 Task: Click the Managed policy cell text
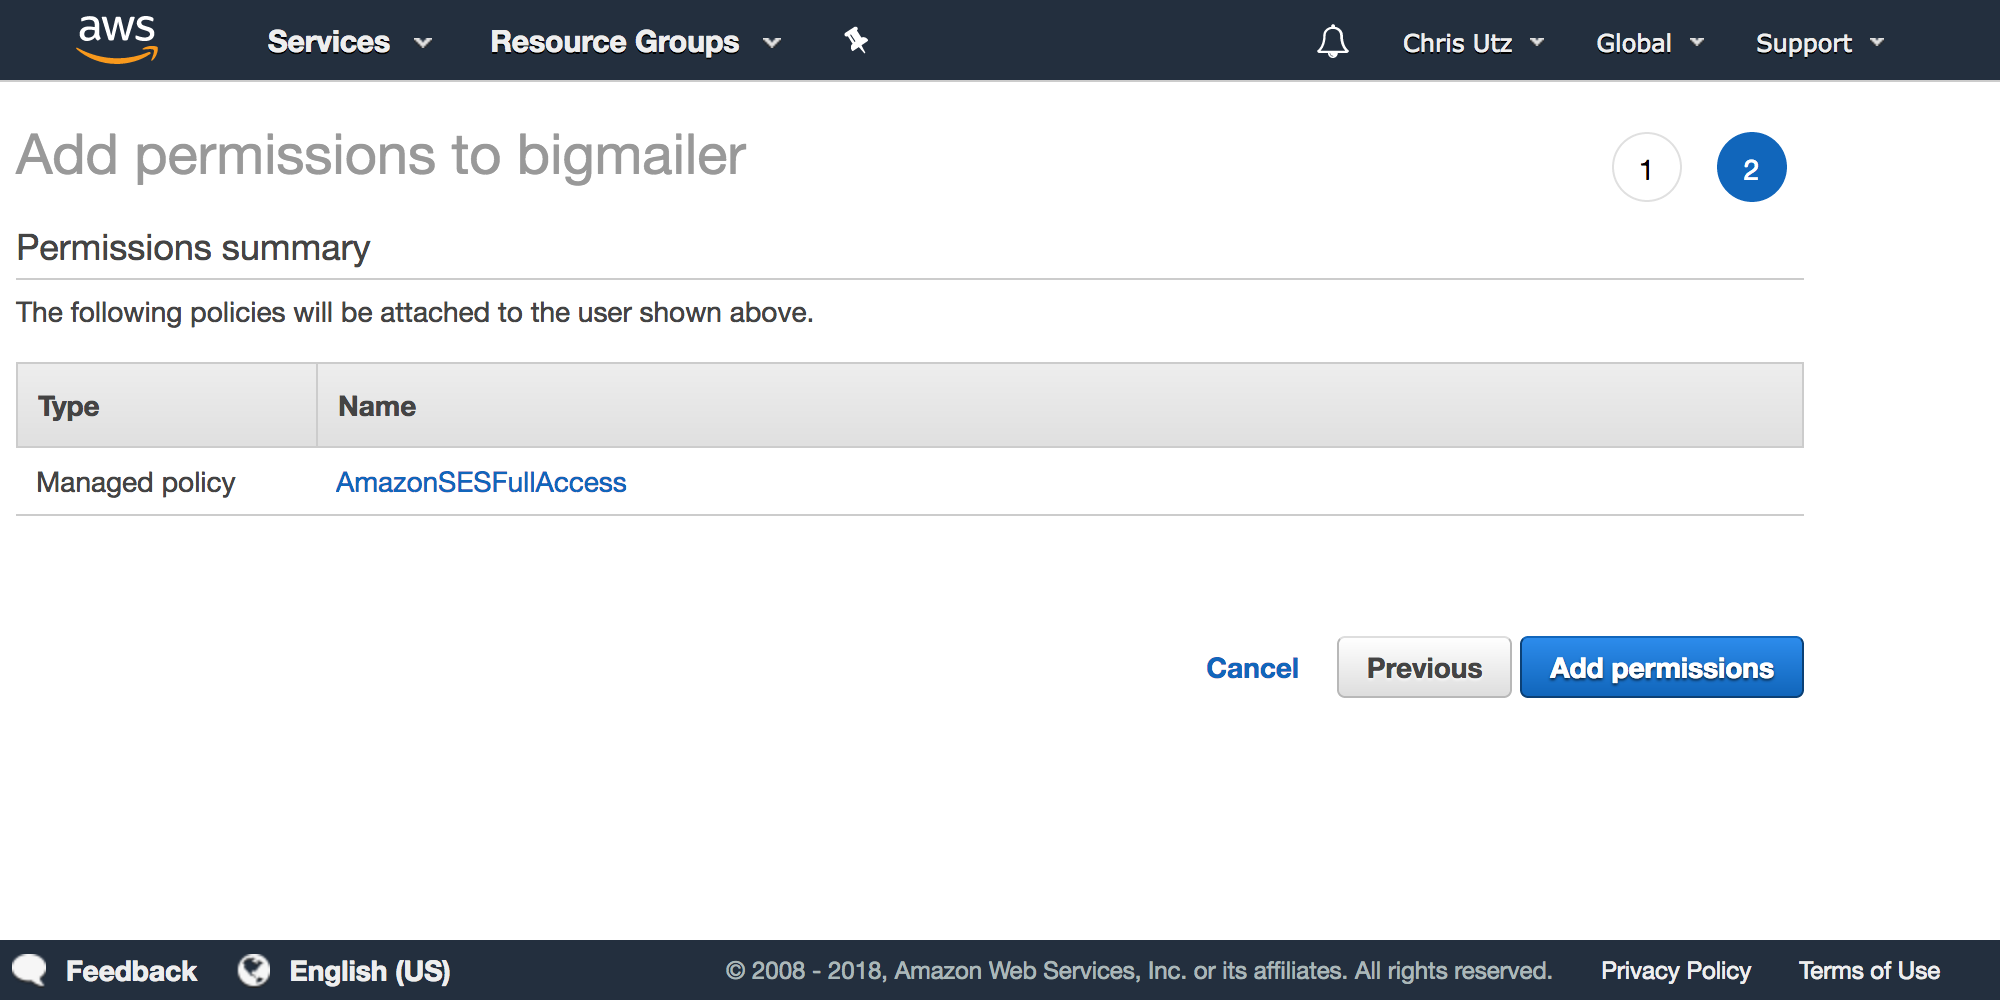[x=136, y=482]
